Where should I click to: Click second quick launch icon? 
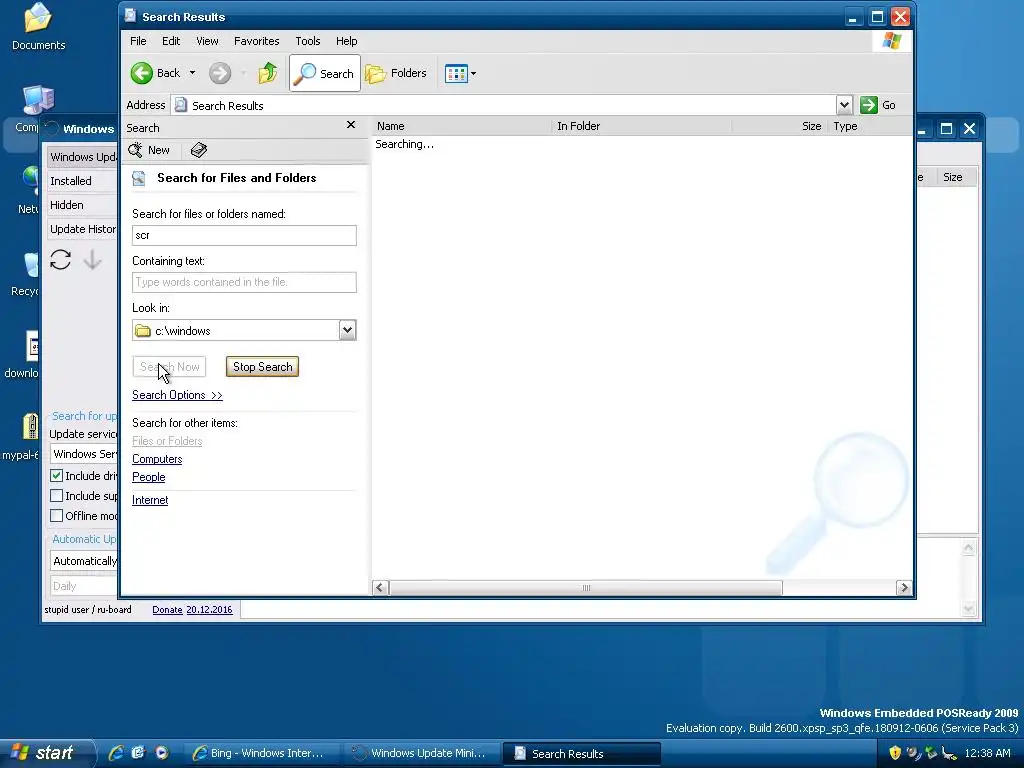click(138, 753)
